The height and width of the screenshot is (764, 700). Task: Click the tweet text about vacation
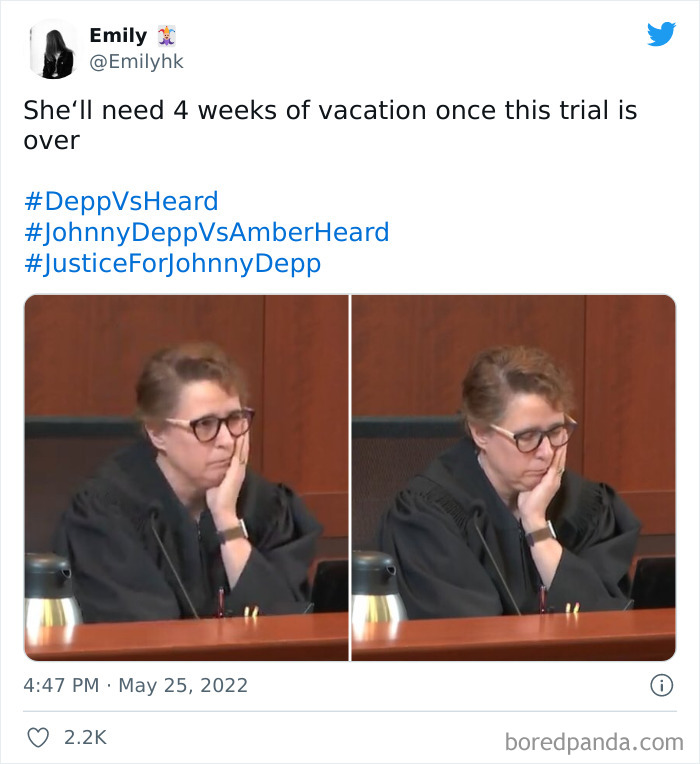[x=330, y=125]
